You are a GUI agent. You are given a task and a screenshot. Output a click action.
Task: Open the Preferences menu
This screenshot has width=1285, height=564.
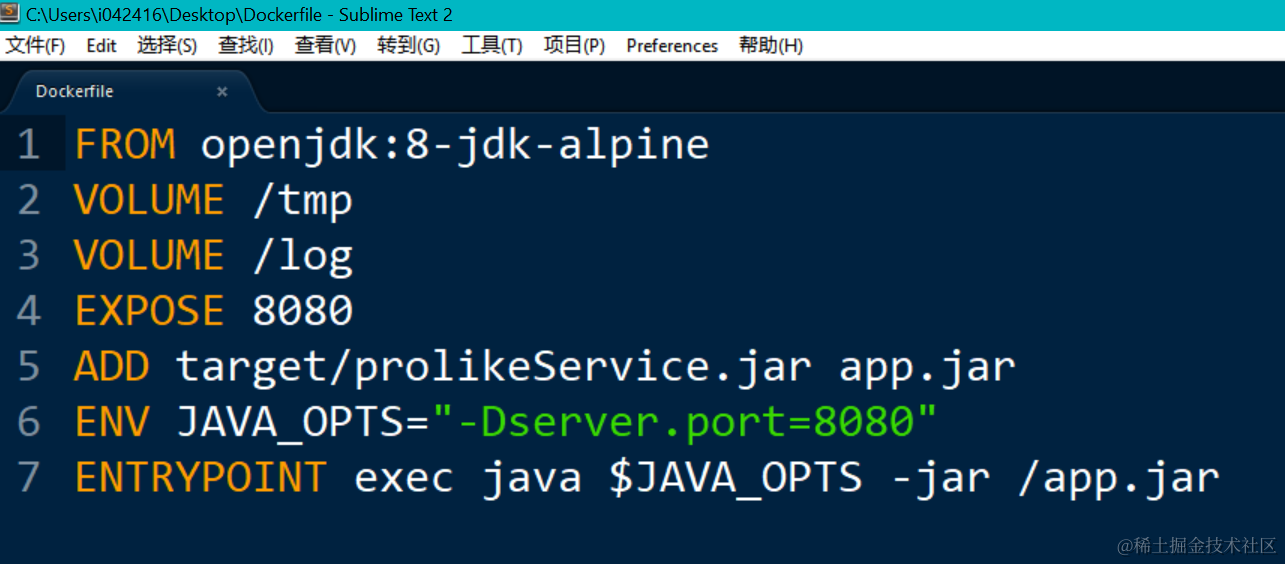[x=672, y=46]
